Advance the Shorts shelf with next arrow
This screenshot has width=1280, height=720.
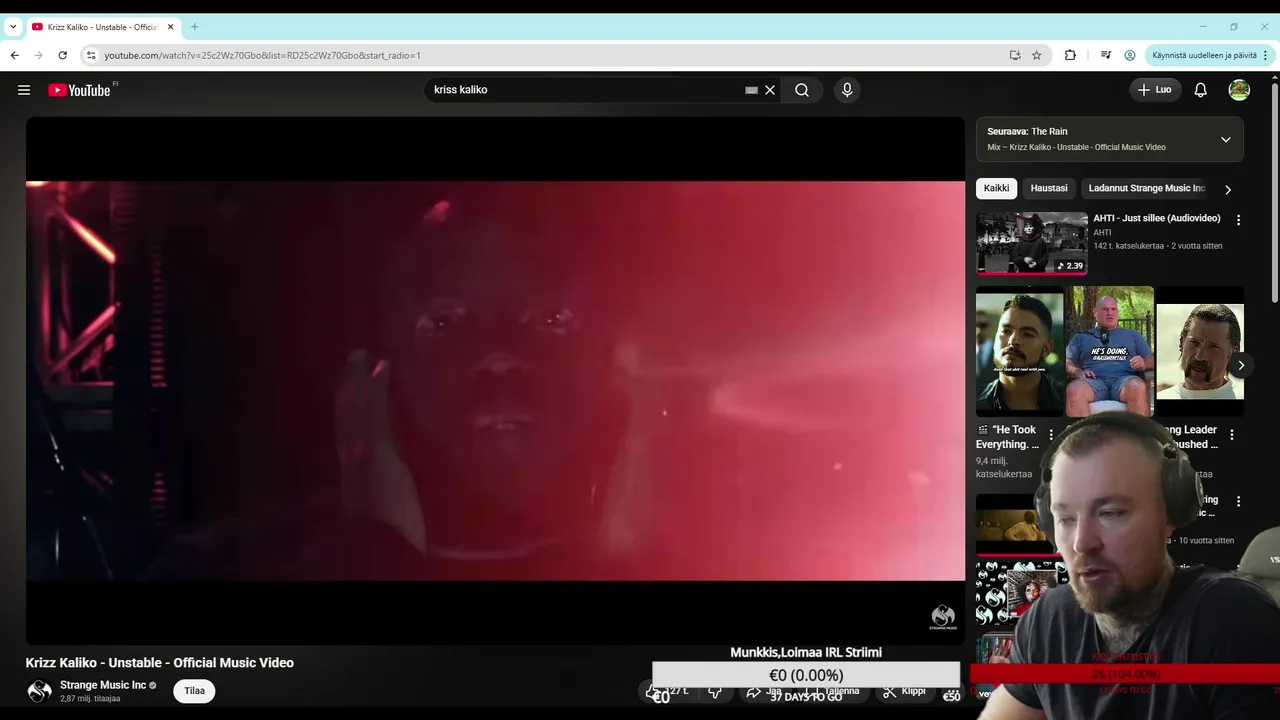(x=1240, y=365)
